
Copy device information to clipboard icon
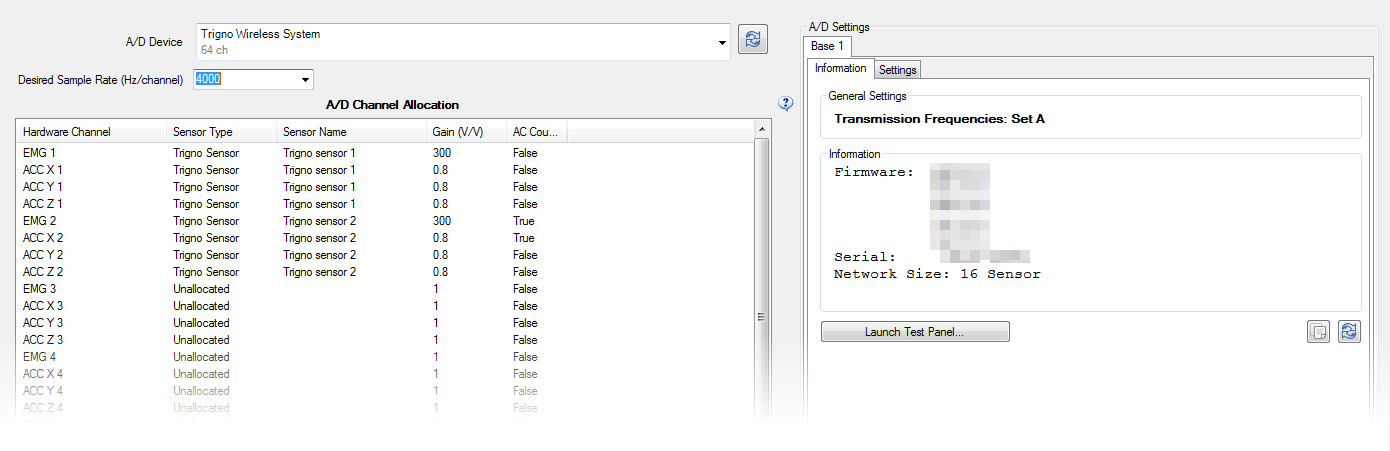[1319, 332]
